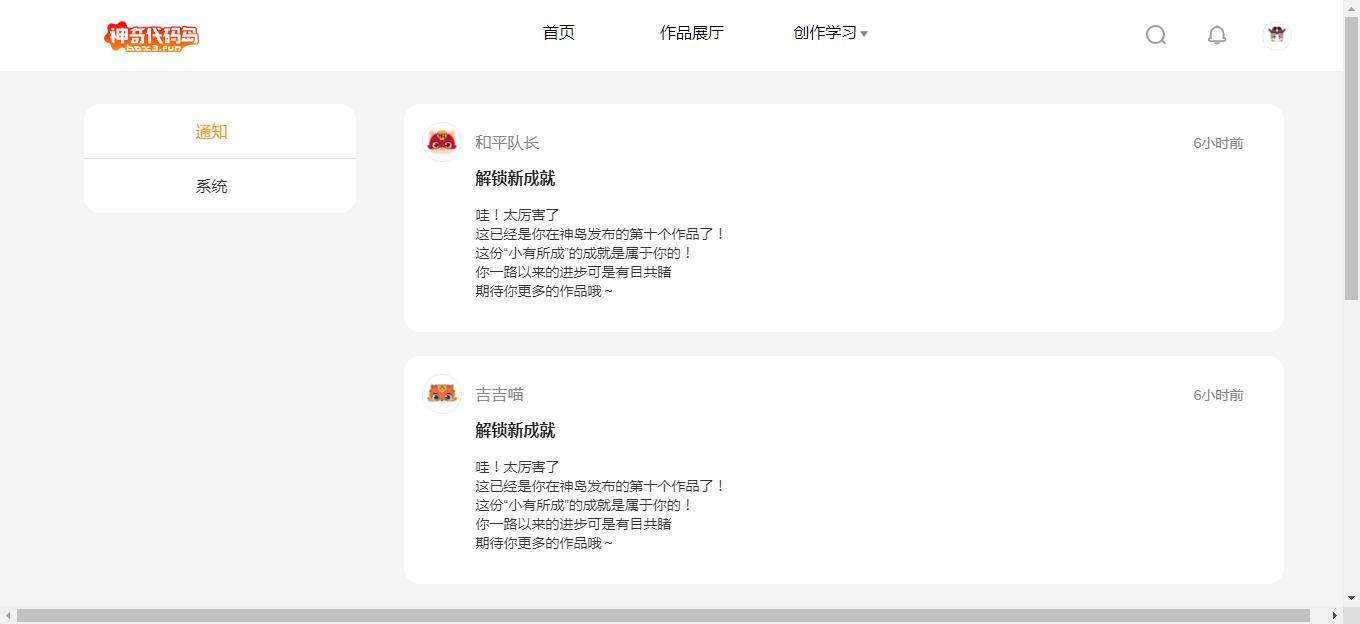Click the first notification's message body
The width and height of the screenshot is (1360, 624).
pyautogui.click(x=600, y=253)
